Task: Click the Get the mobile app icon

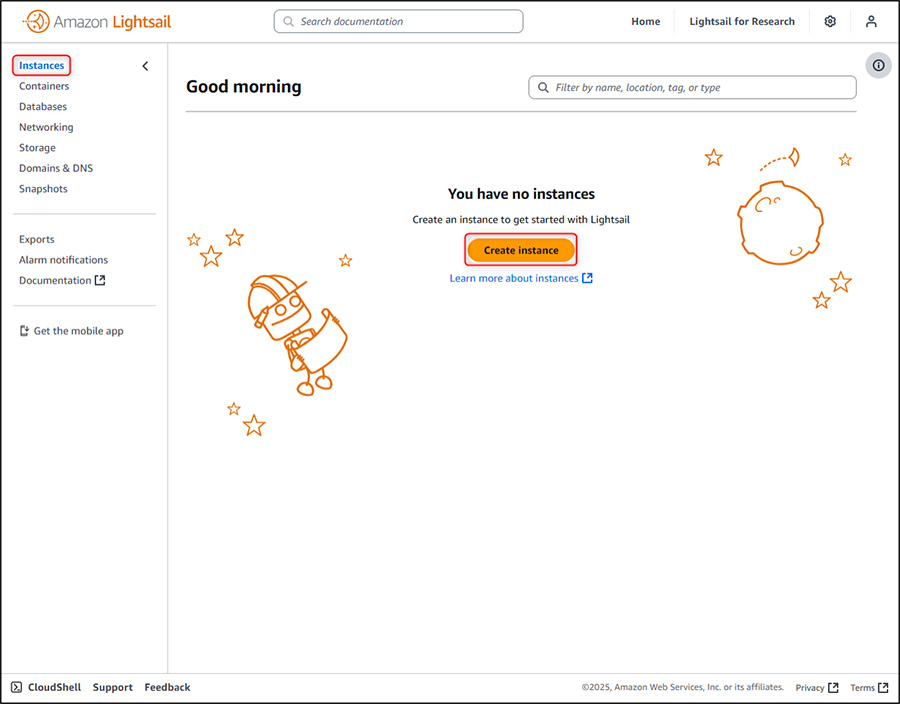Action: (22, 330)
